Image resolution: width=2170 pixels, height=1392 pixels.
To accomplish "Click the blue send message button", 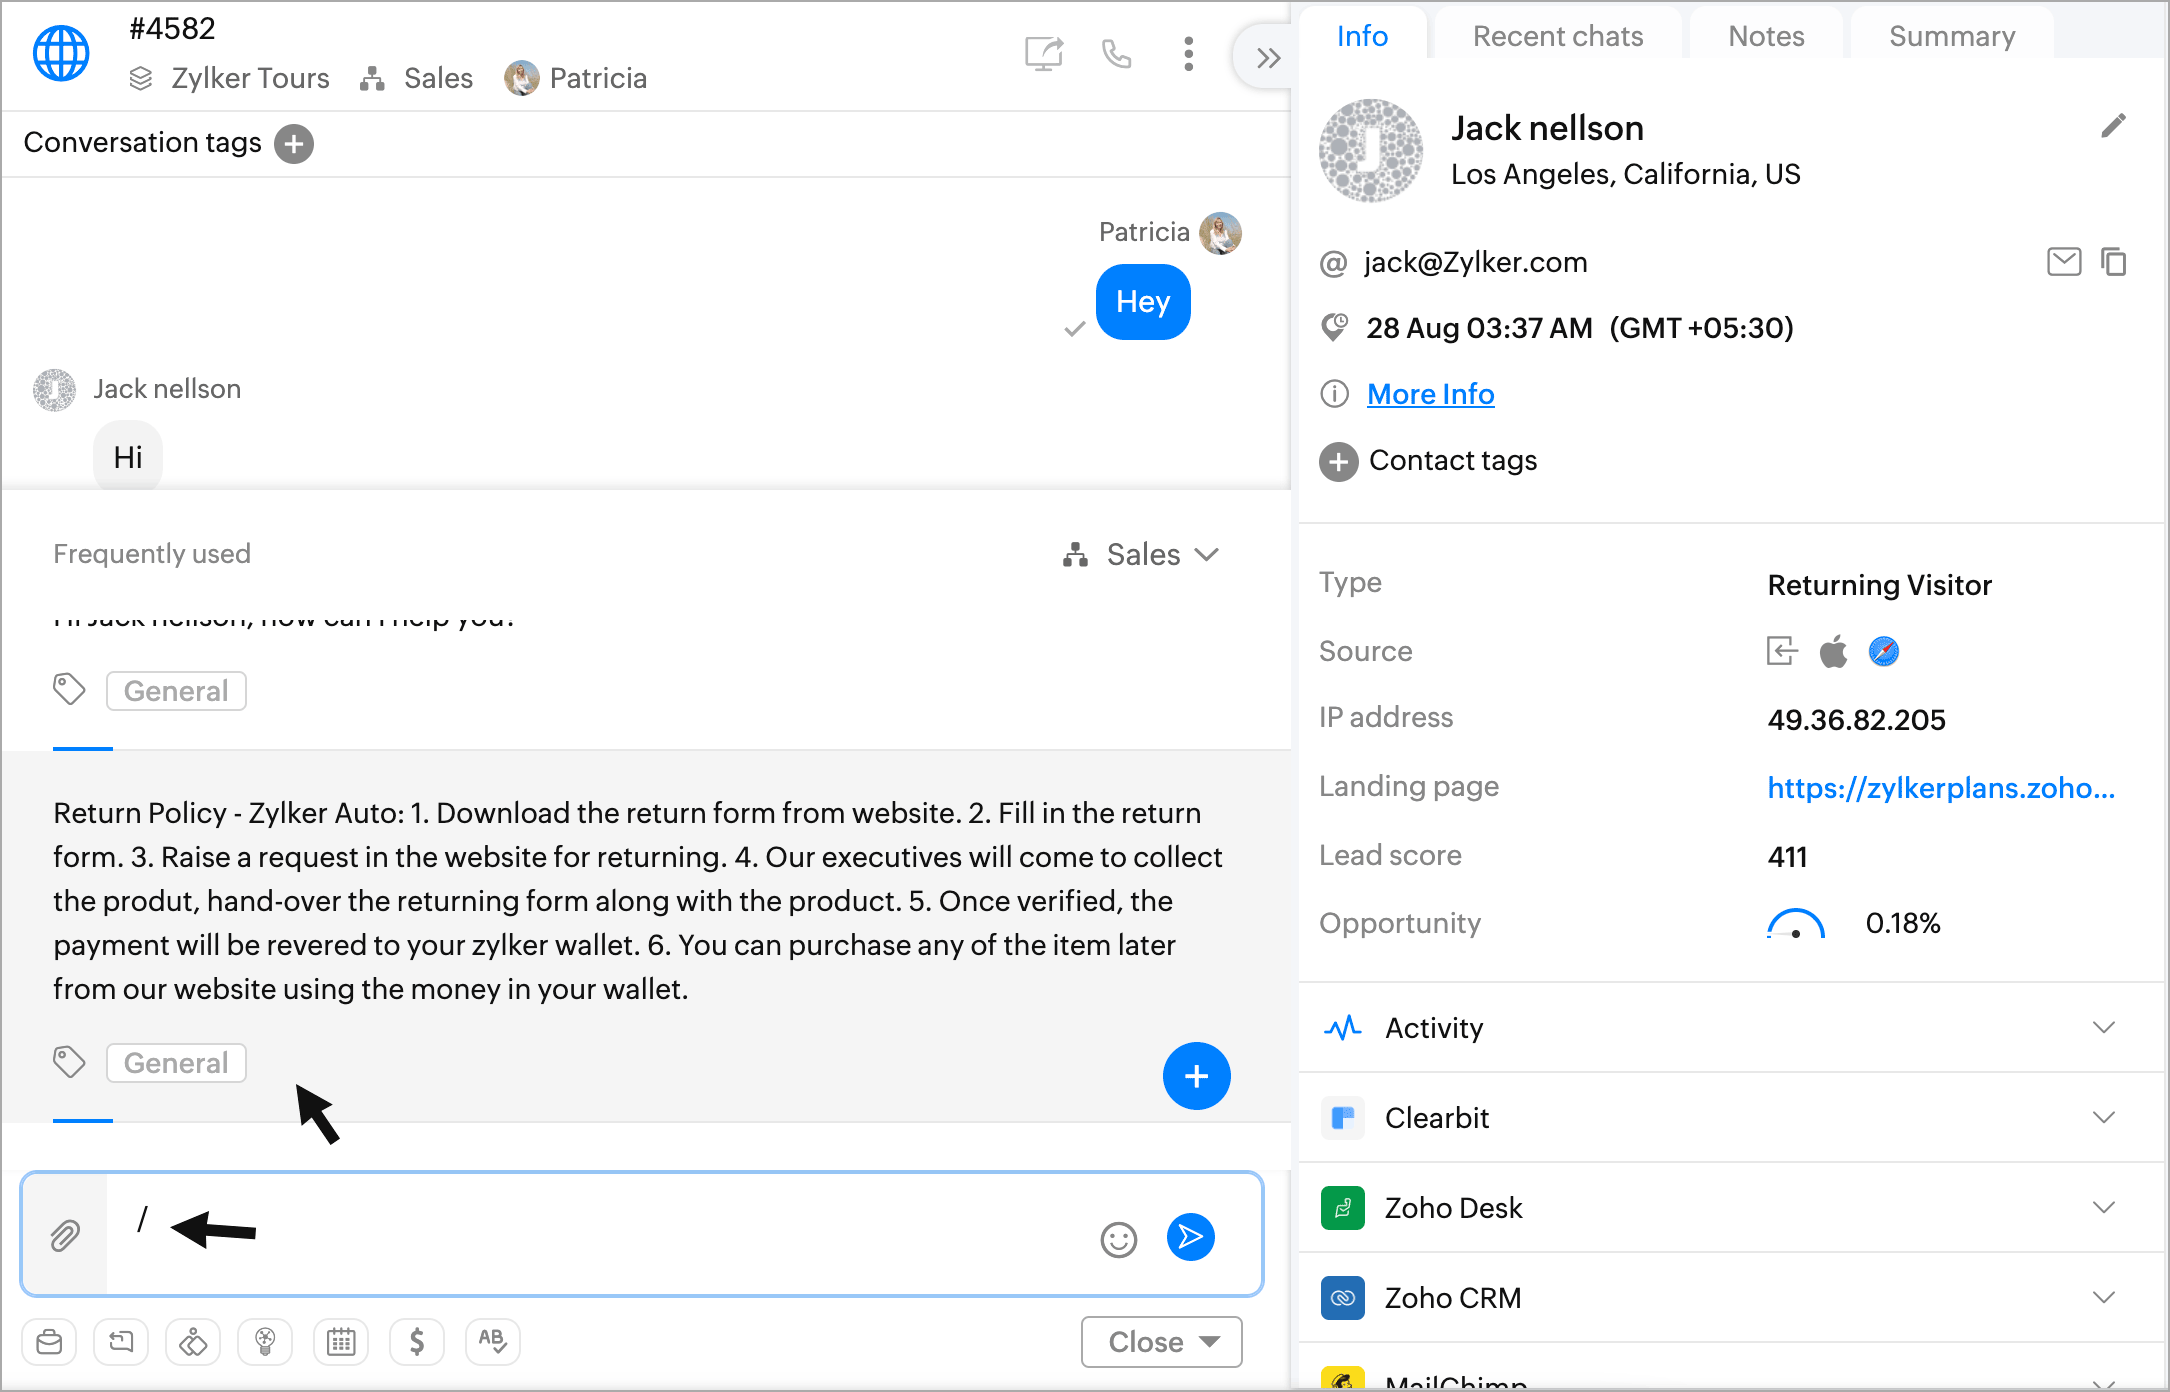I will [1190, 1237].
